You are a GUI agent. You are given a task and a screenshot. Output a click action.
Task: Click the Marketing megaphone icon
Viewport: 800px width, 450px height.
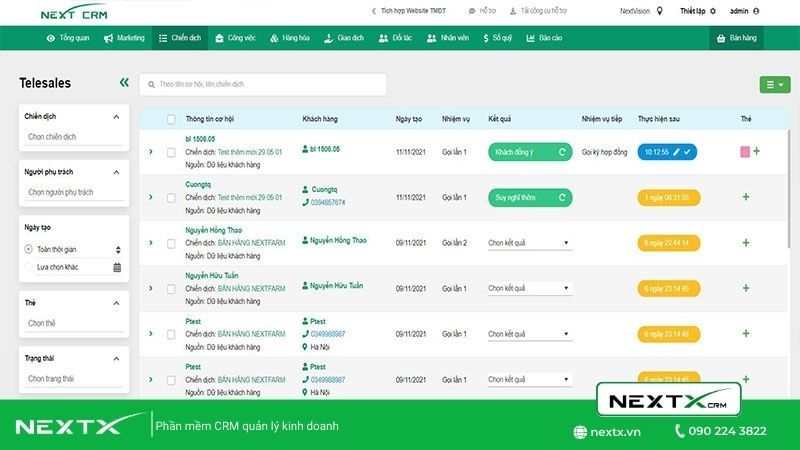pos(108,38)
